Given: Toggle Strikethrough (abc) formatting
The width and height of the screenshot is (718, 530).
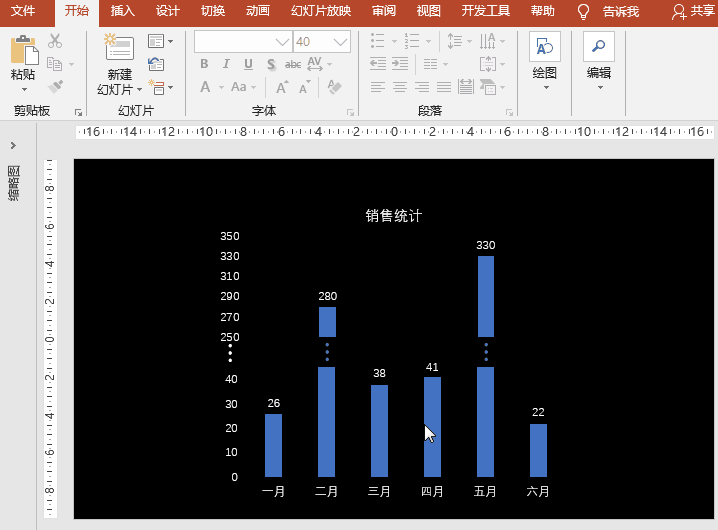Looking at the screenshot, I should [x=293, y=65].
